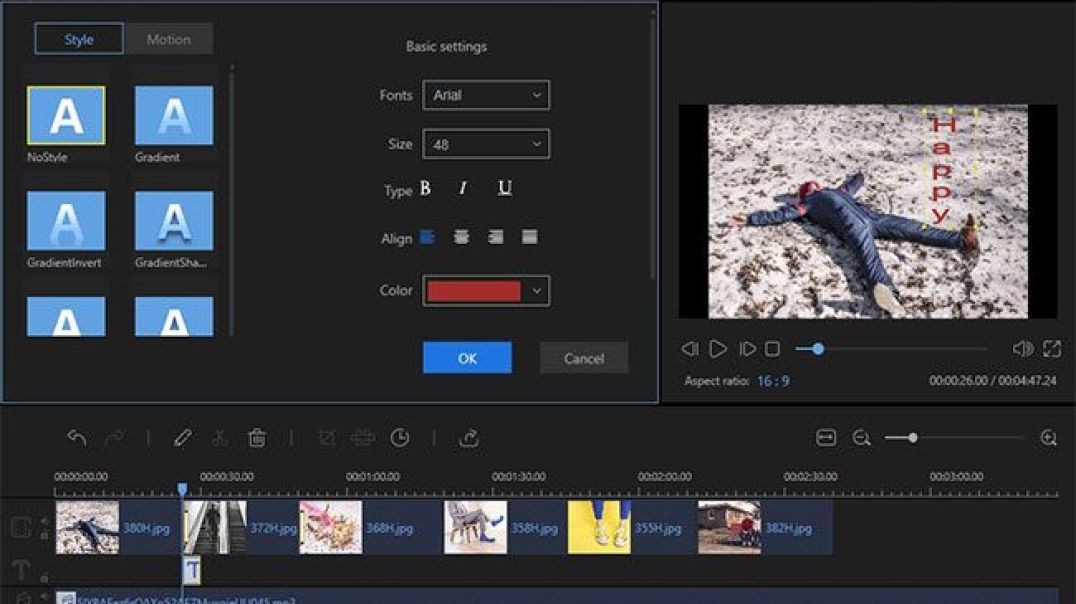This screenshot has width=1076, height=604.
Task: Enter fullscreen preview mode
Action: tap(1052, 349)
